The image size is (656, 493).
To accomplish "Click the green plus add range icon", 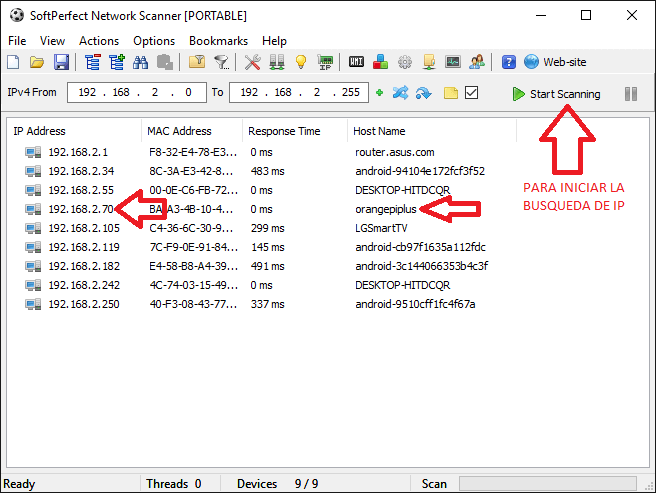I will 379,94.
